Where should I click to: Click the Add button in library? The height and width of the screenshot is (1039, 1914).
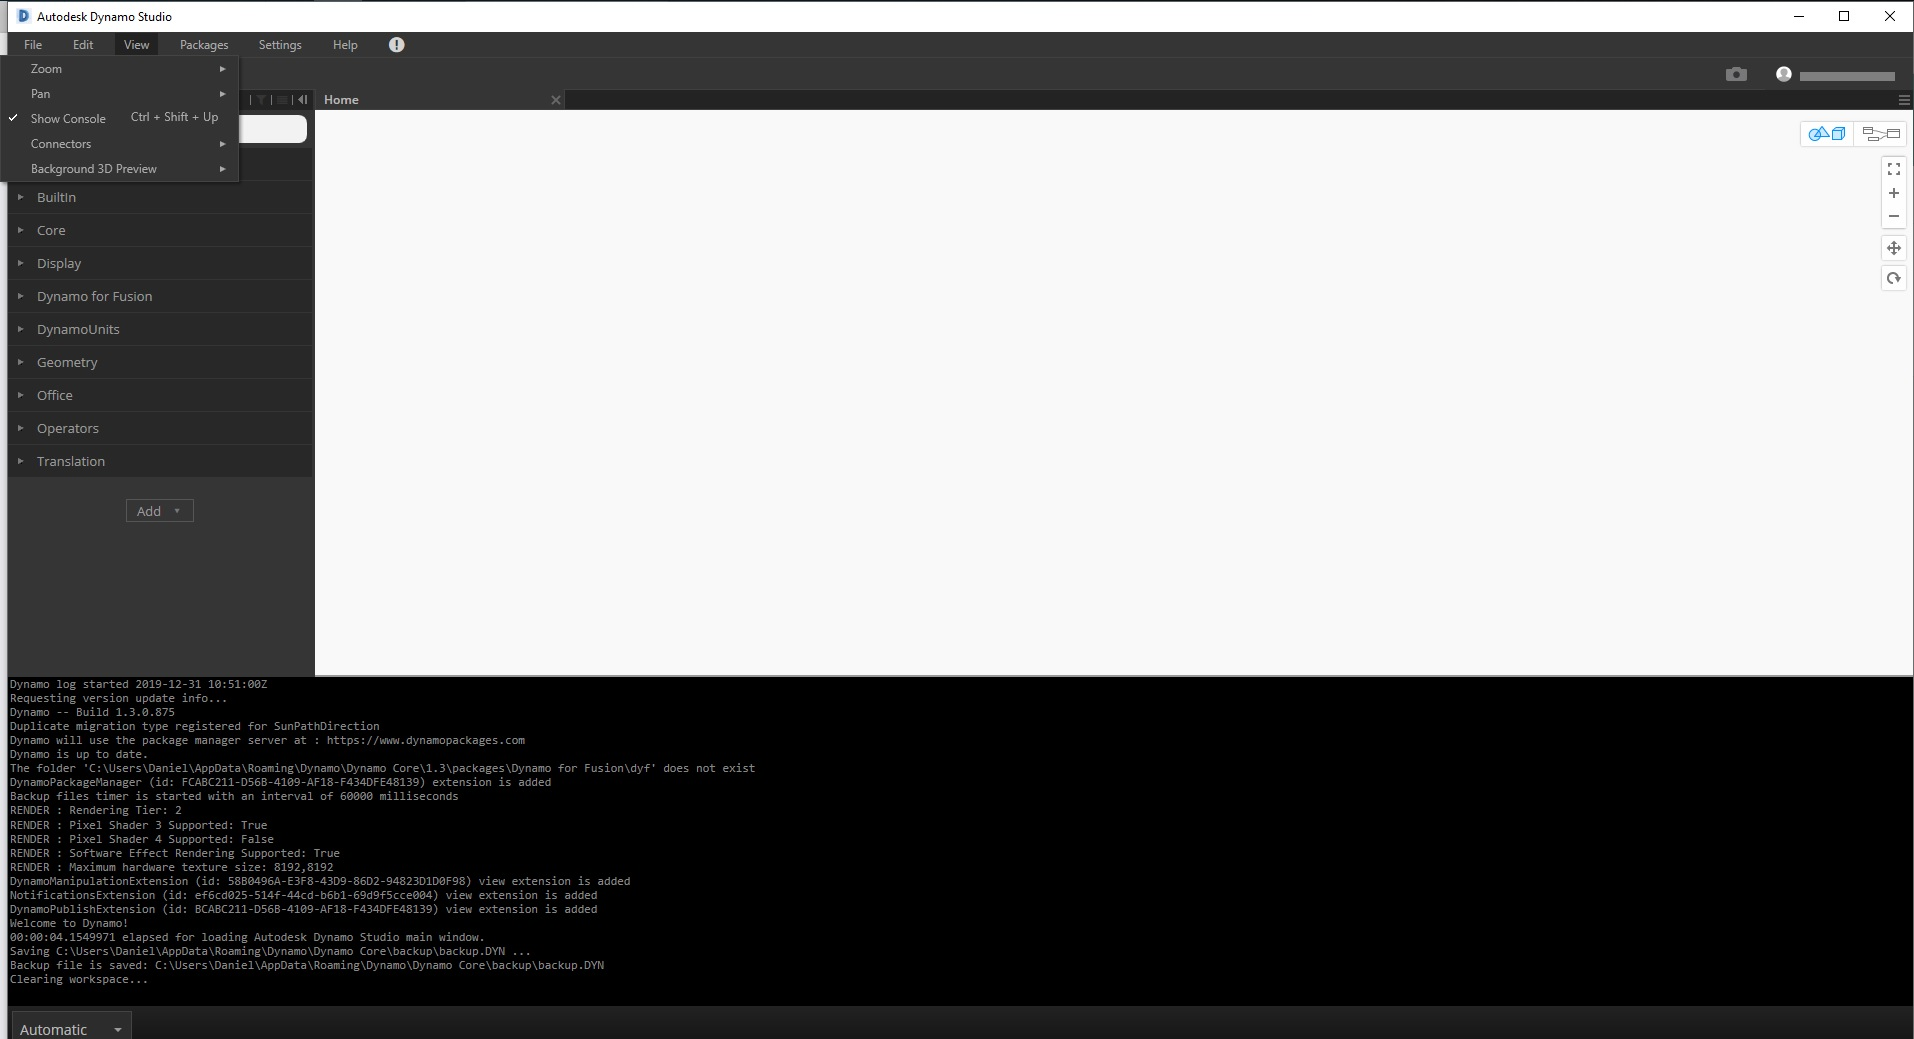[159, 511]
